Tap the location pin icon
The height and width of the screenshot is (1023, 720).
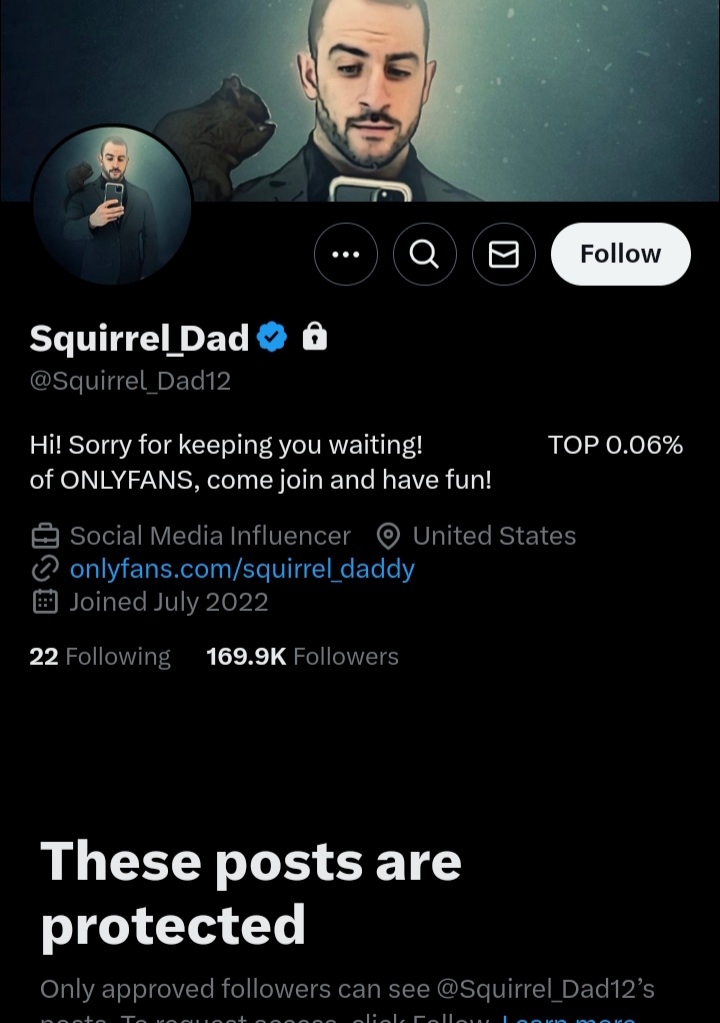(388, 537)
